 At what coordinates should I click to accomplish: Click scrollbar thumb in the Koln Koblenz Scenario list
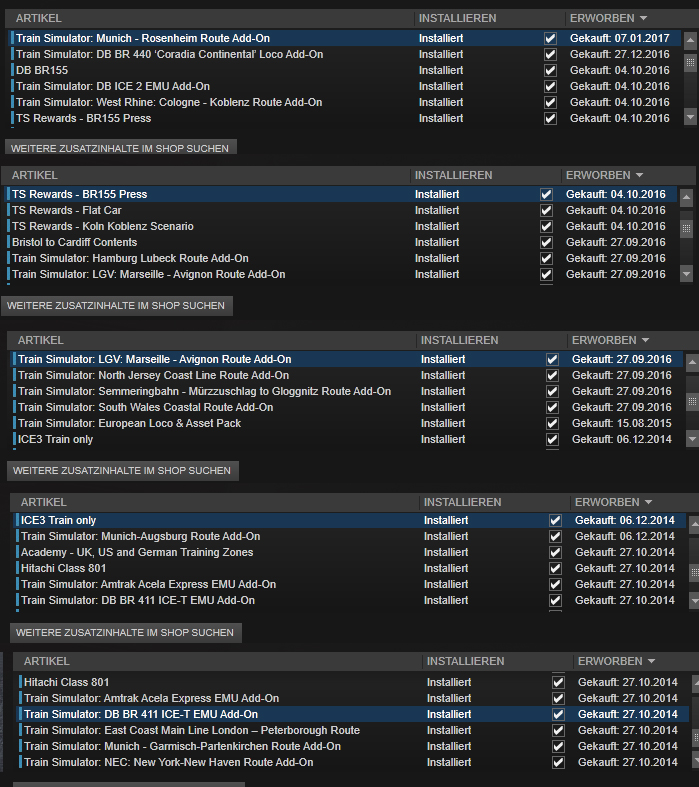coord(686,228)
